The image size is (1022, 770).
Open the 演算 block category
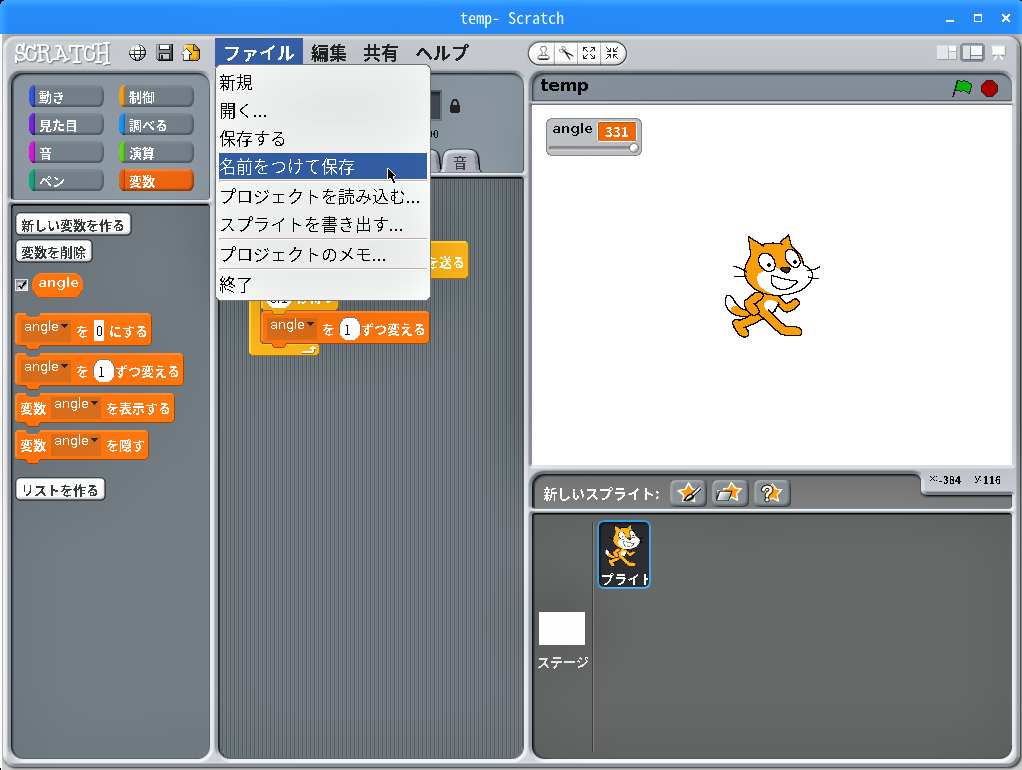point(156,153)
